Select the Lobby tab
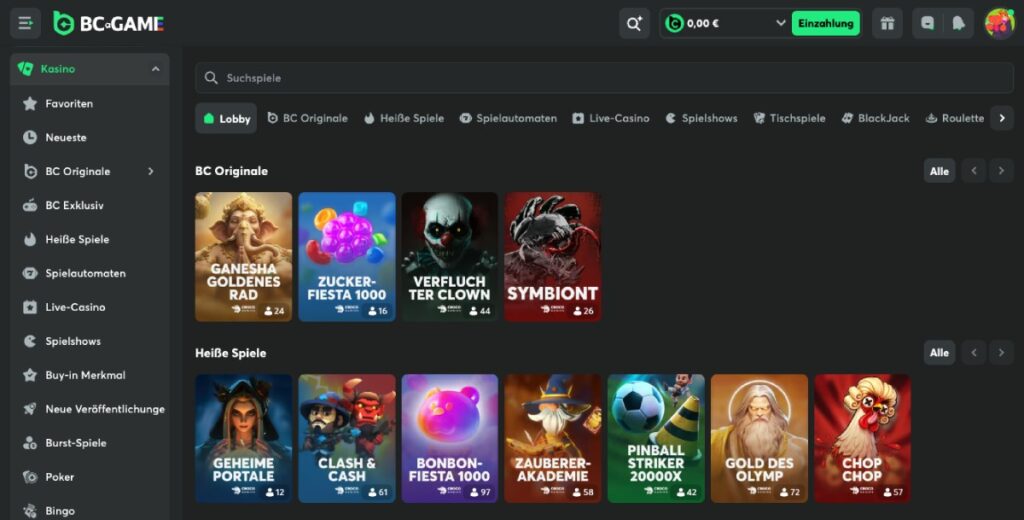The image size is (1024, 520). pyautogui.click(x=226, y=118)
